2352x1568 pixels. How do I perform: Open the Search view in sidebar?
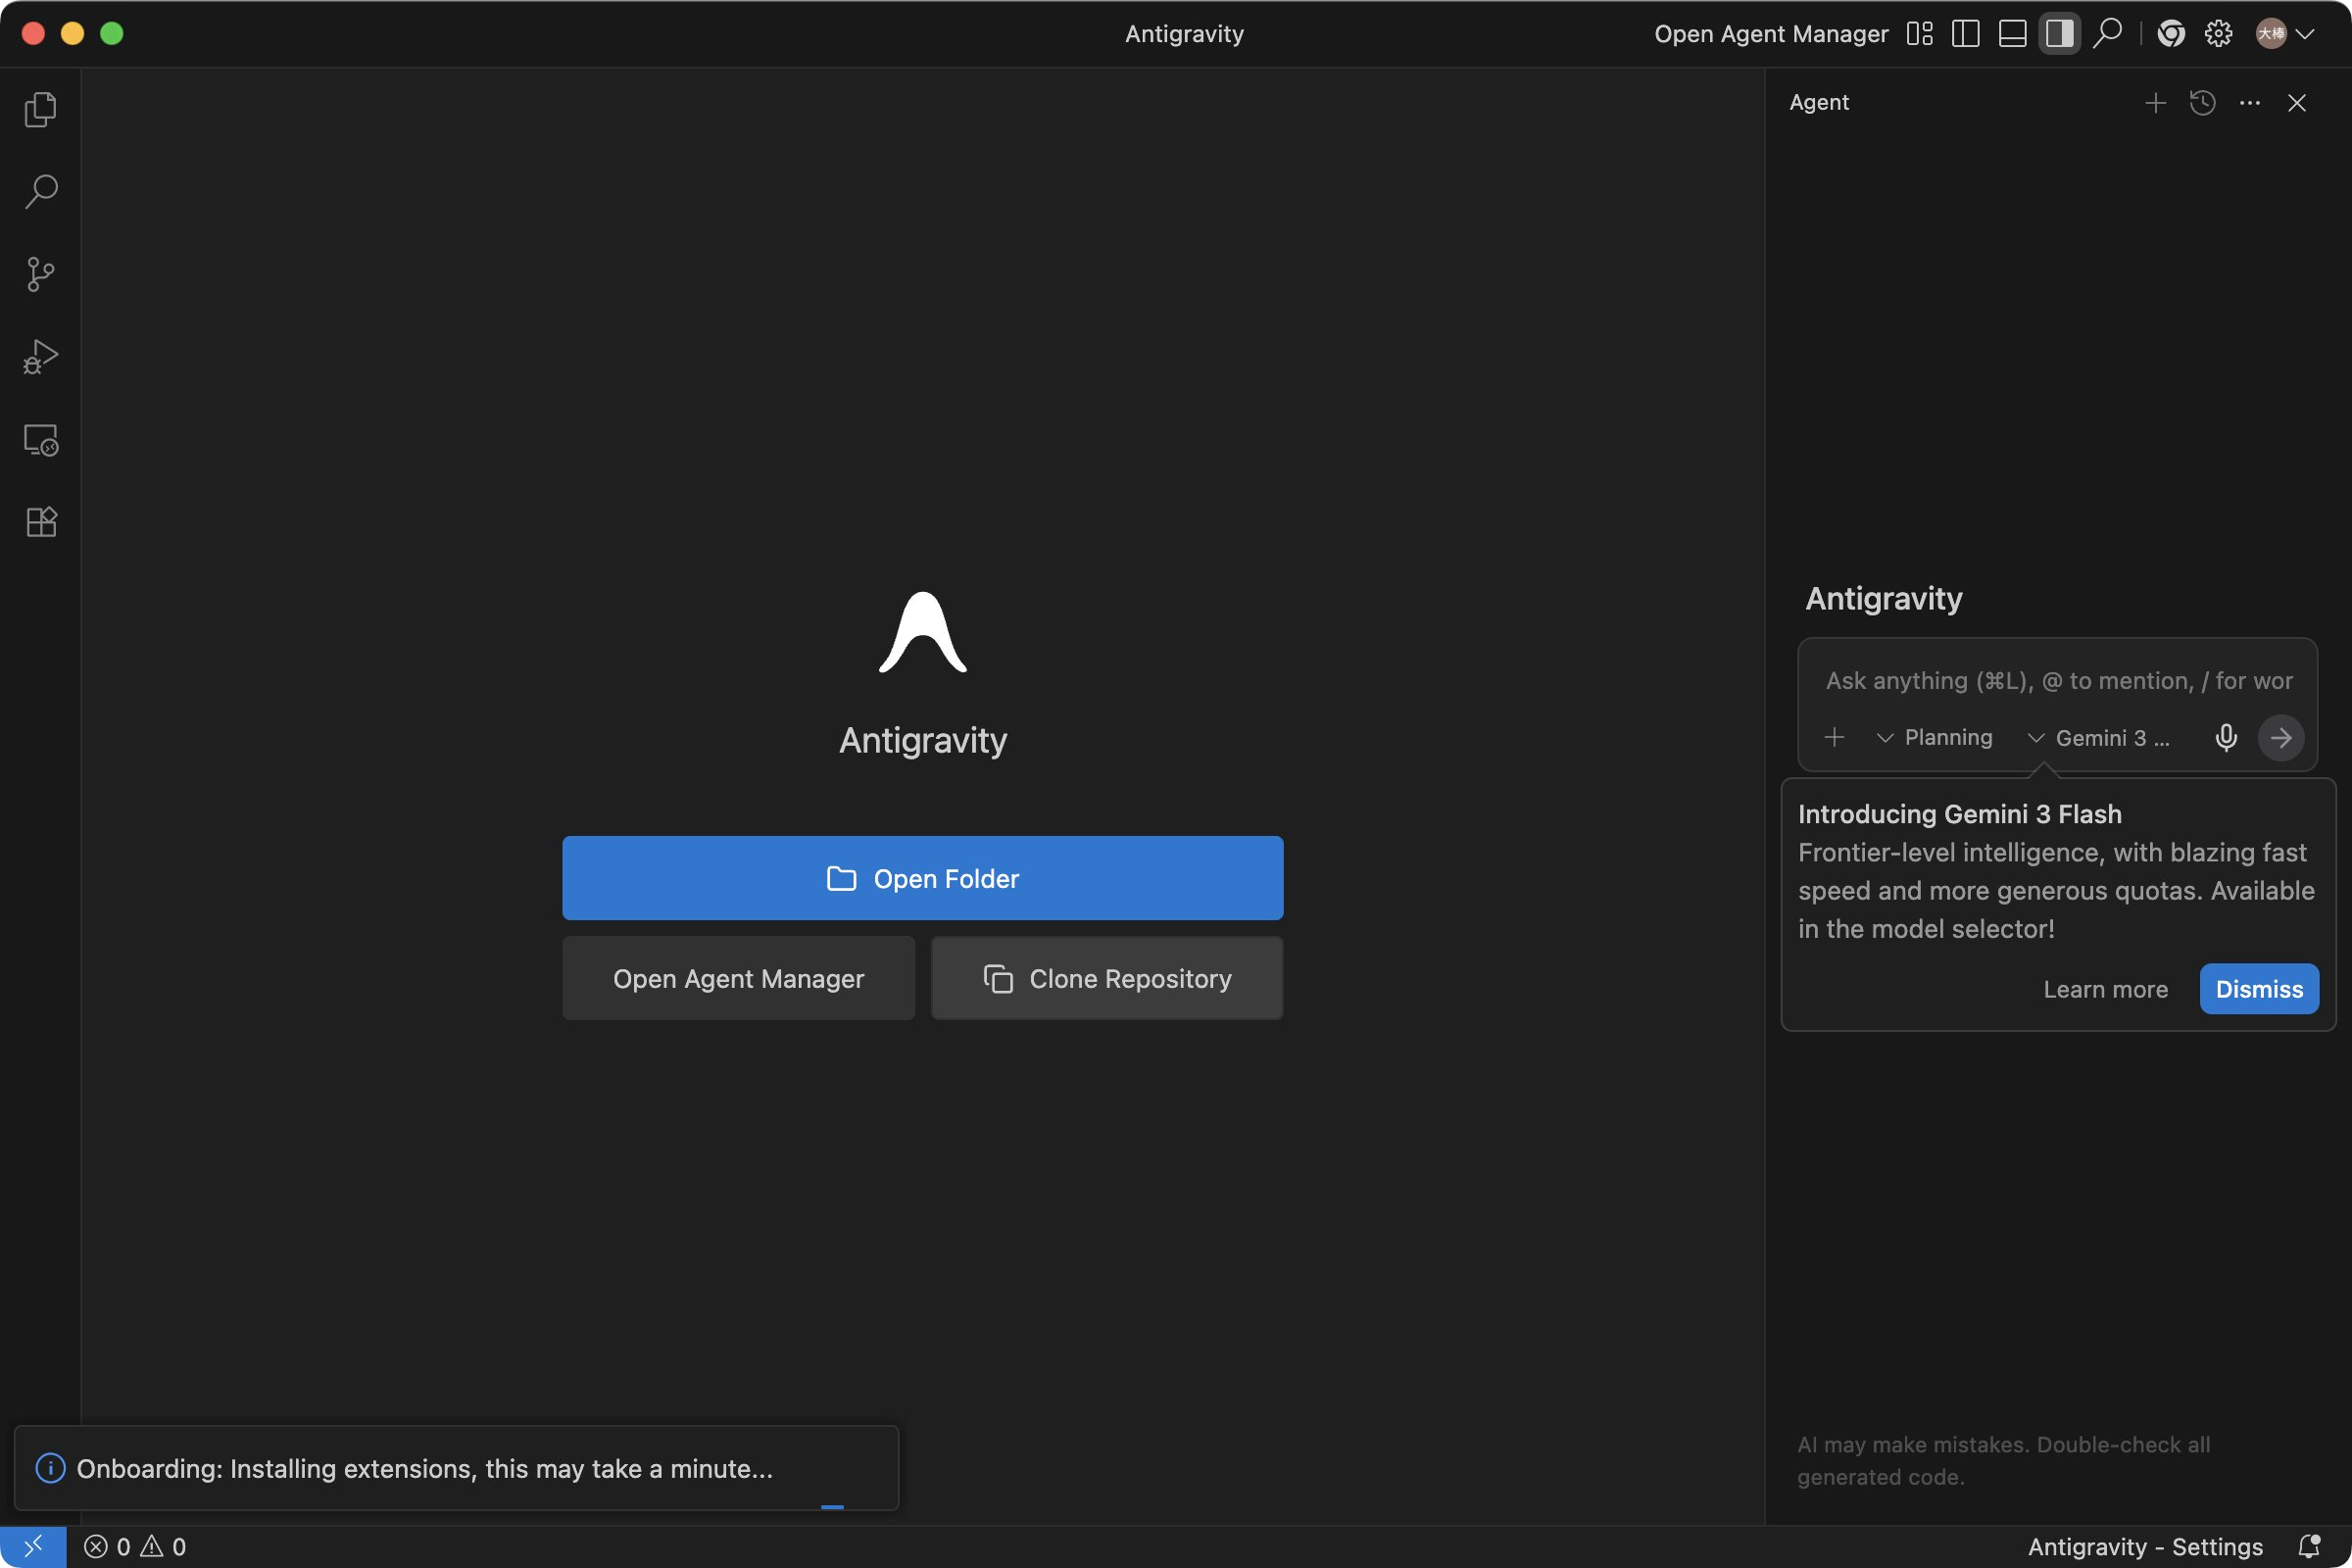40,191
